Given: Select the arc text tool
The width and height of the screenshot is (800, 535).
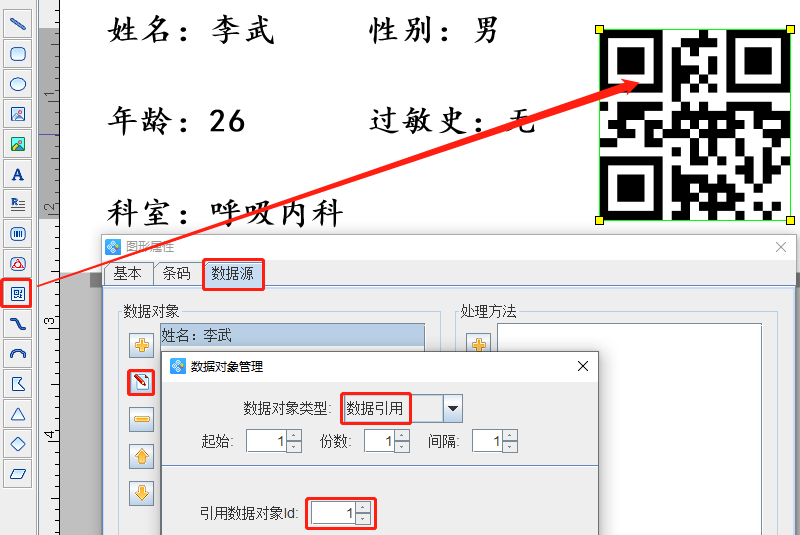Looking at the screenshot, I should tap(18, 264).
